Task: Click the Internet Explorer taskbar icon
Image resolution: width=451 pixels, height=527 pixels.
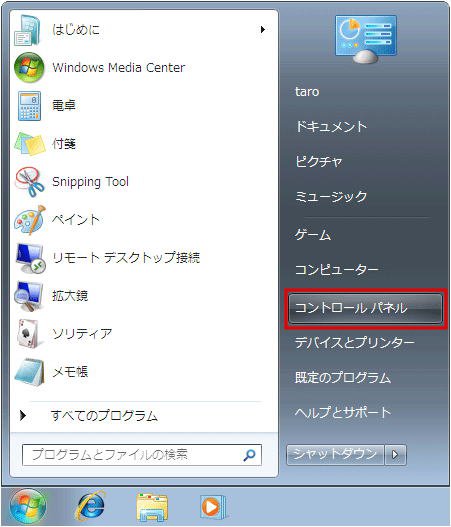Action: point(91,506)
